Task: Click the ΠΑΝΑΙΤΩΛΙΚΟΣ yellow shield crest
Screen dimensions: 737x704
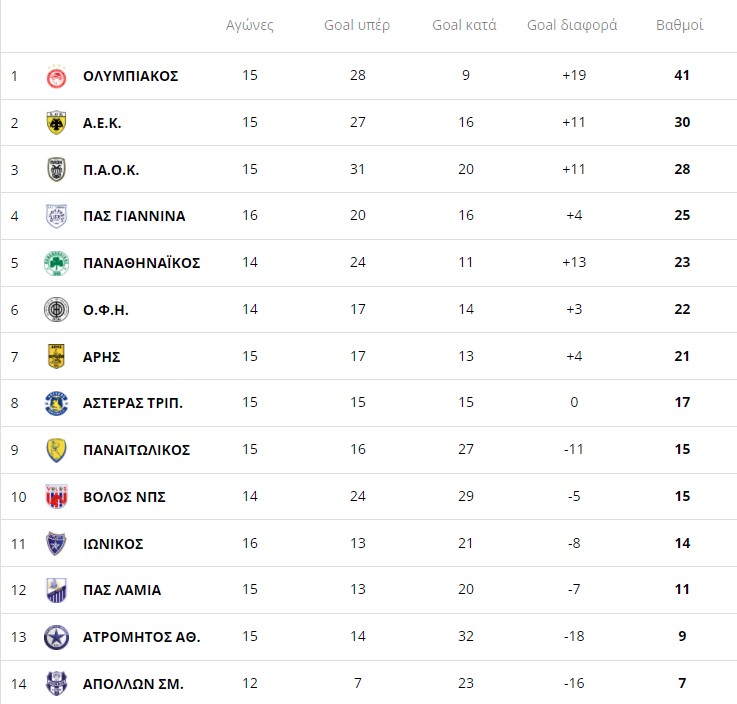Action: (57, 450)
